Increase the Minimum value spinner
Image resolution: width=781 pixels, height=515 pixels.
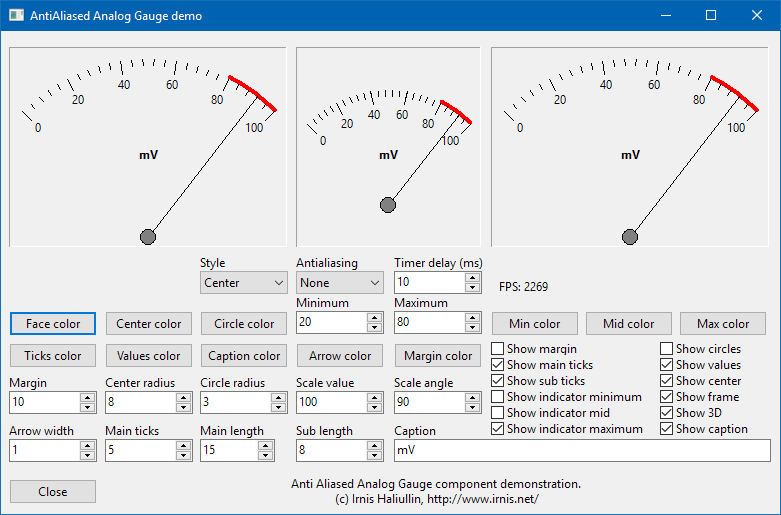[374, 317]
